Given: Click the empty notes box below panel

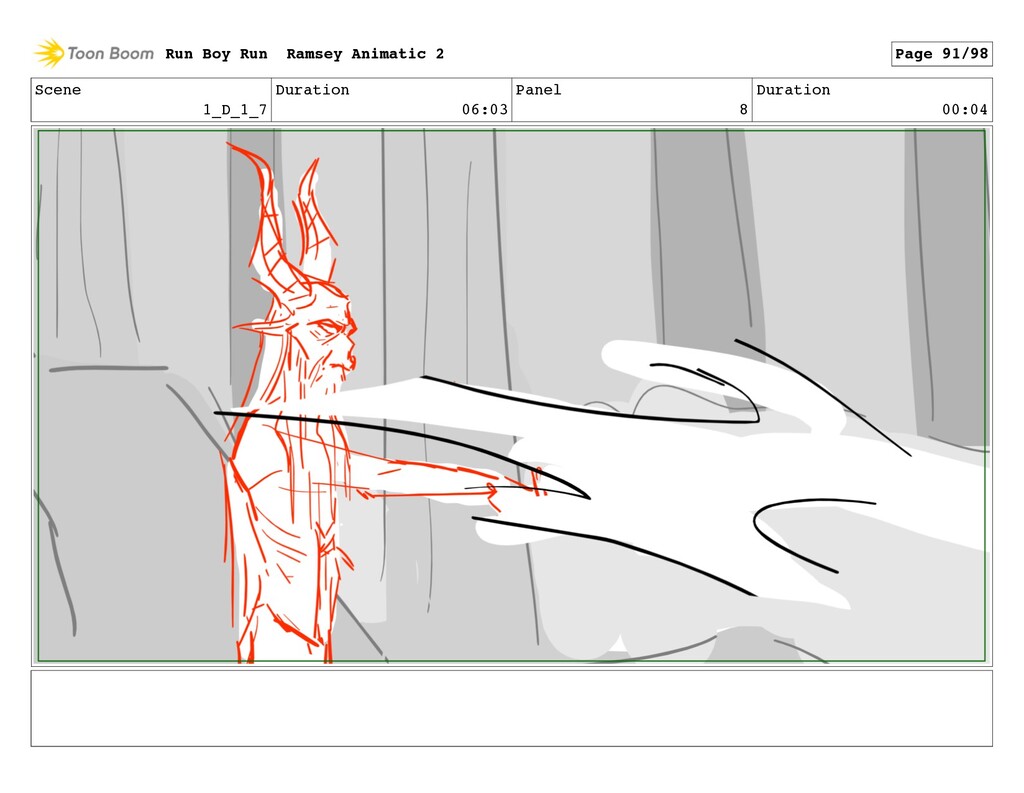Looking at the screenshot, I should 511,708.
